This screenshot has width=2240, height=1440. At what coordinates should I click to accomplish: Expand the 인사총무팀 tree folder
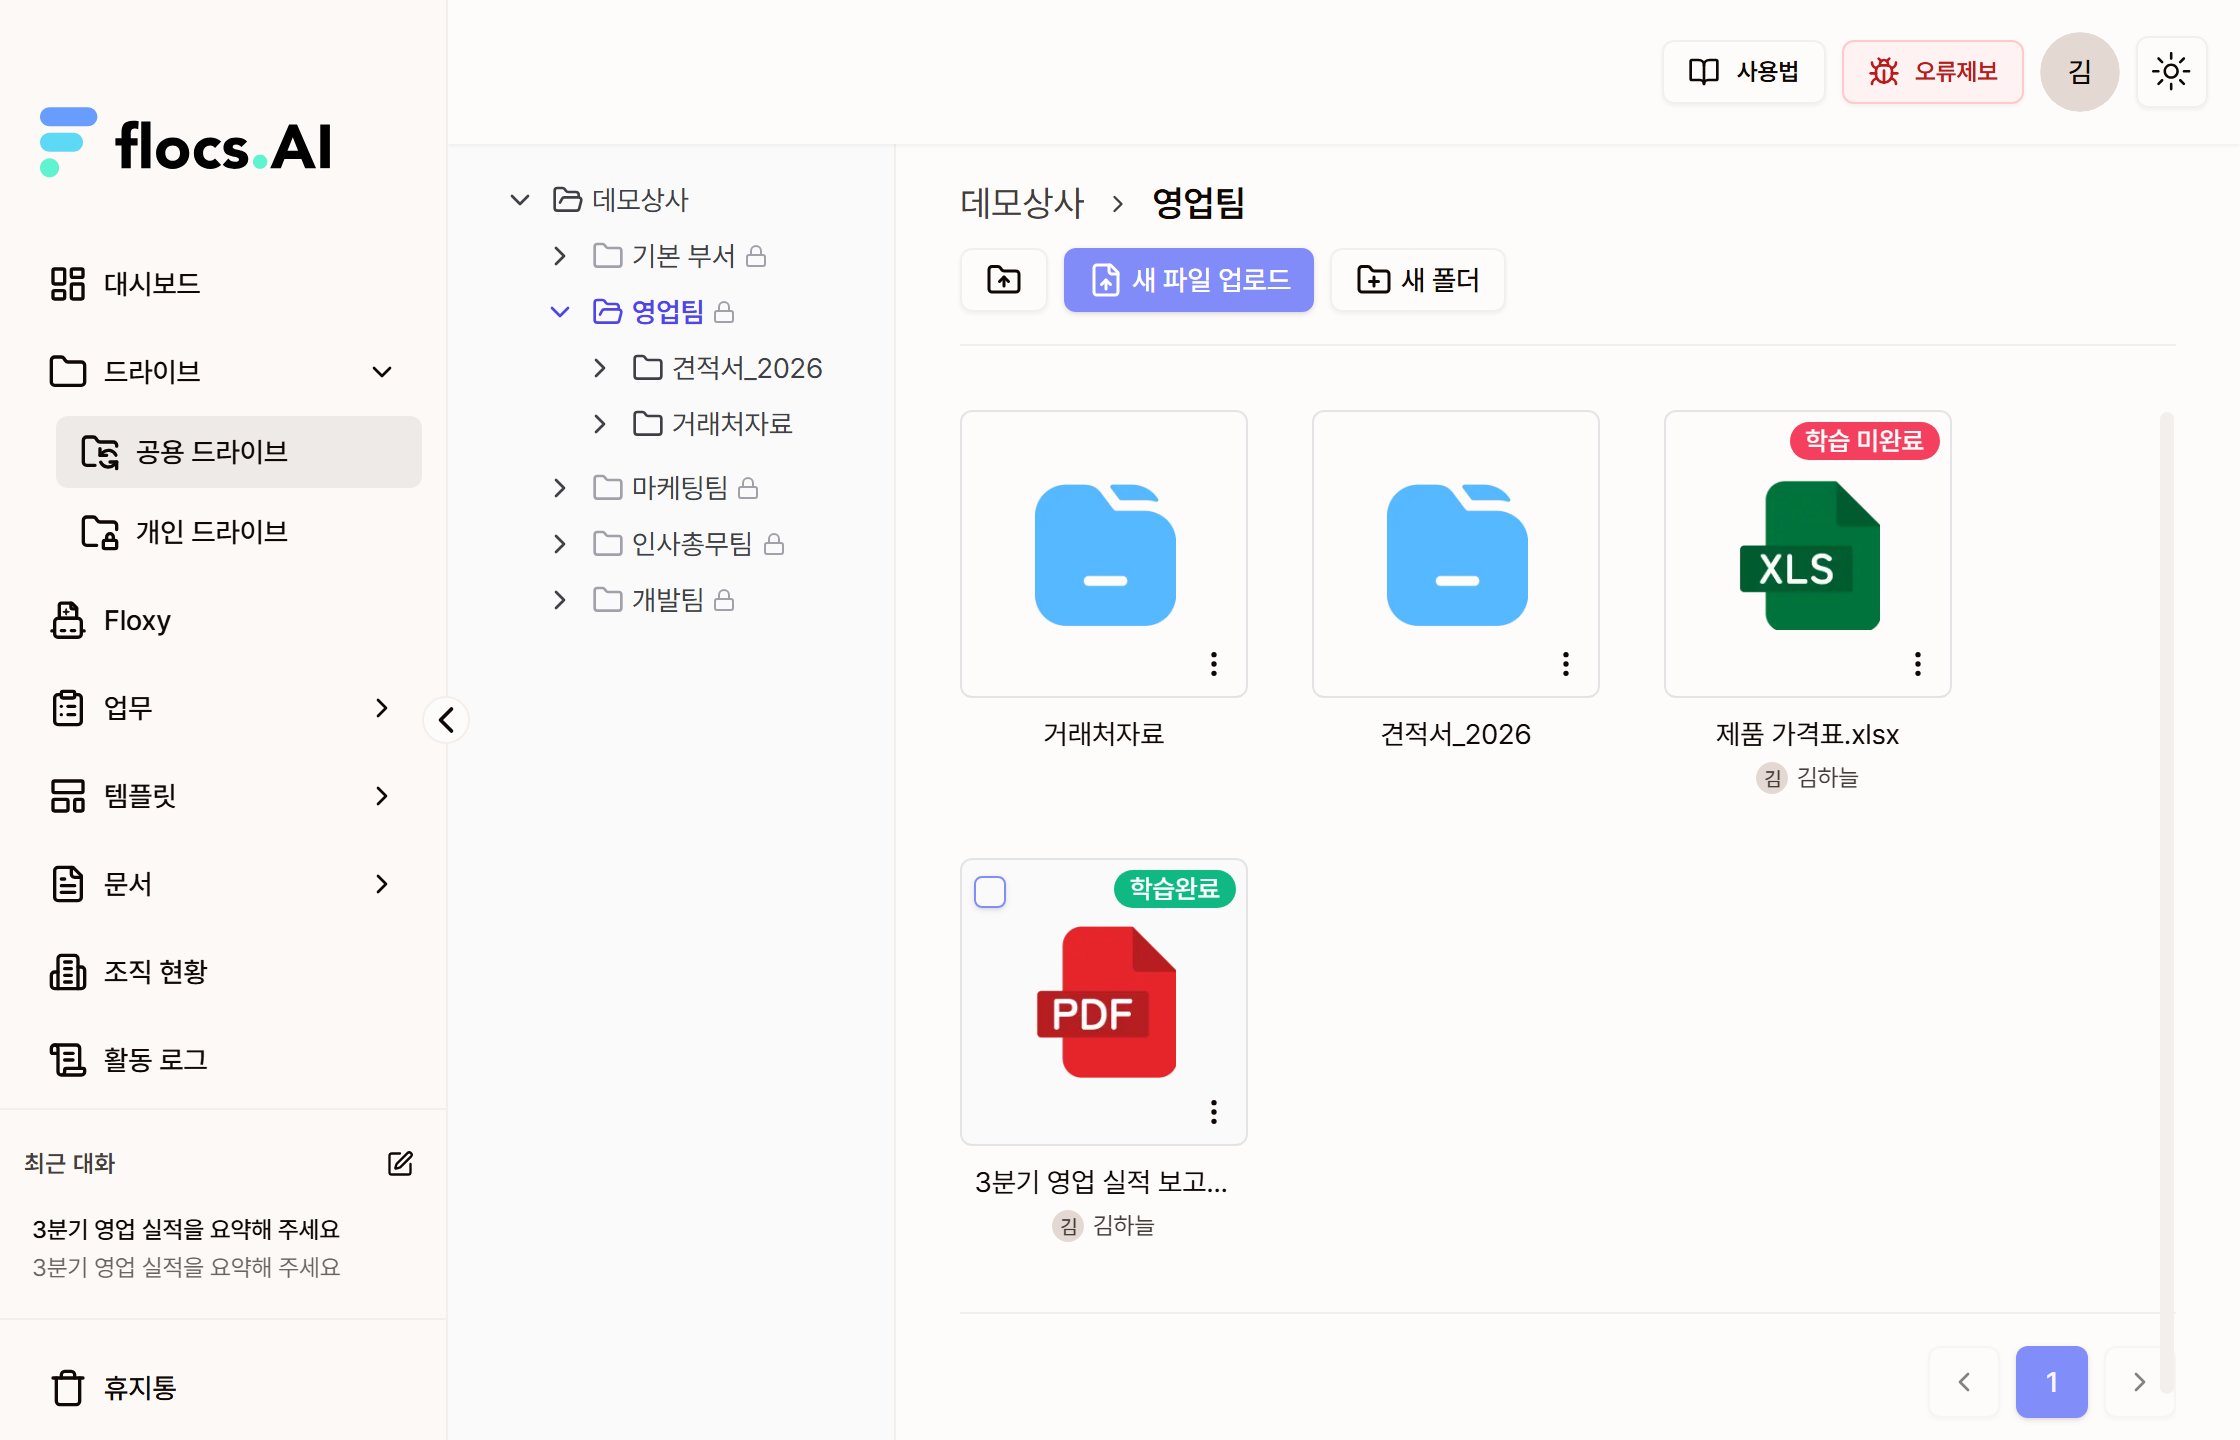coord(560,544)
